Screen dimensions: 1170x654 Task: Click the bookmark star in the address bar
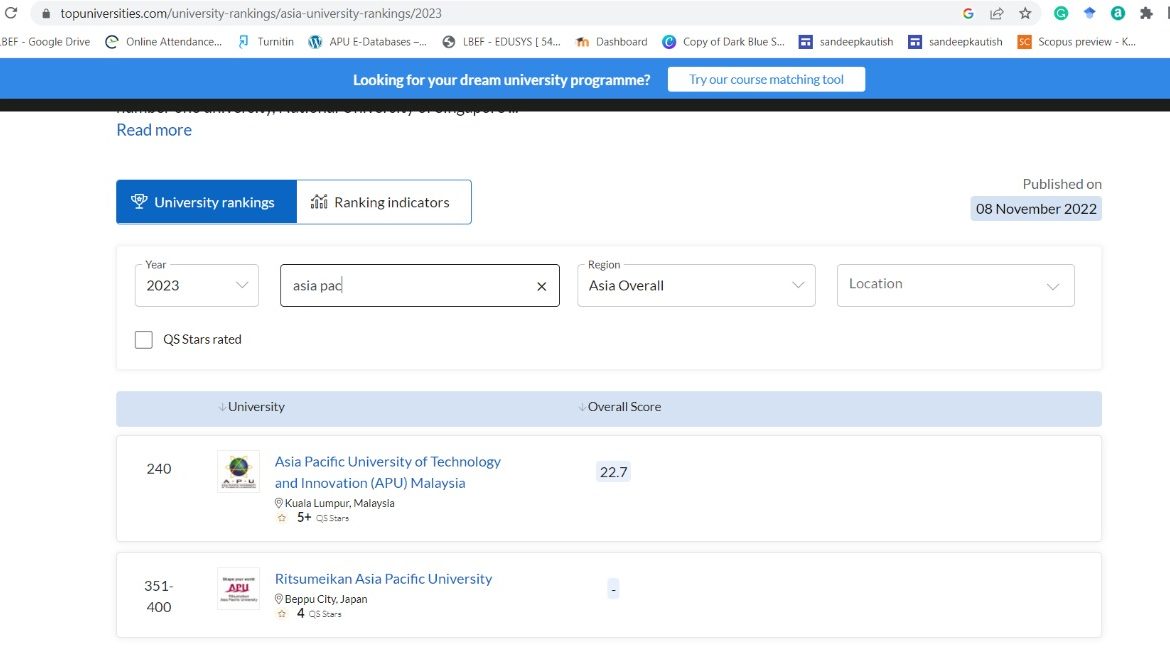pos(1024,14)
